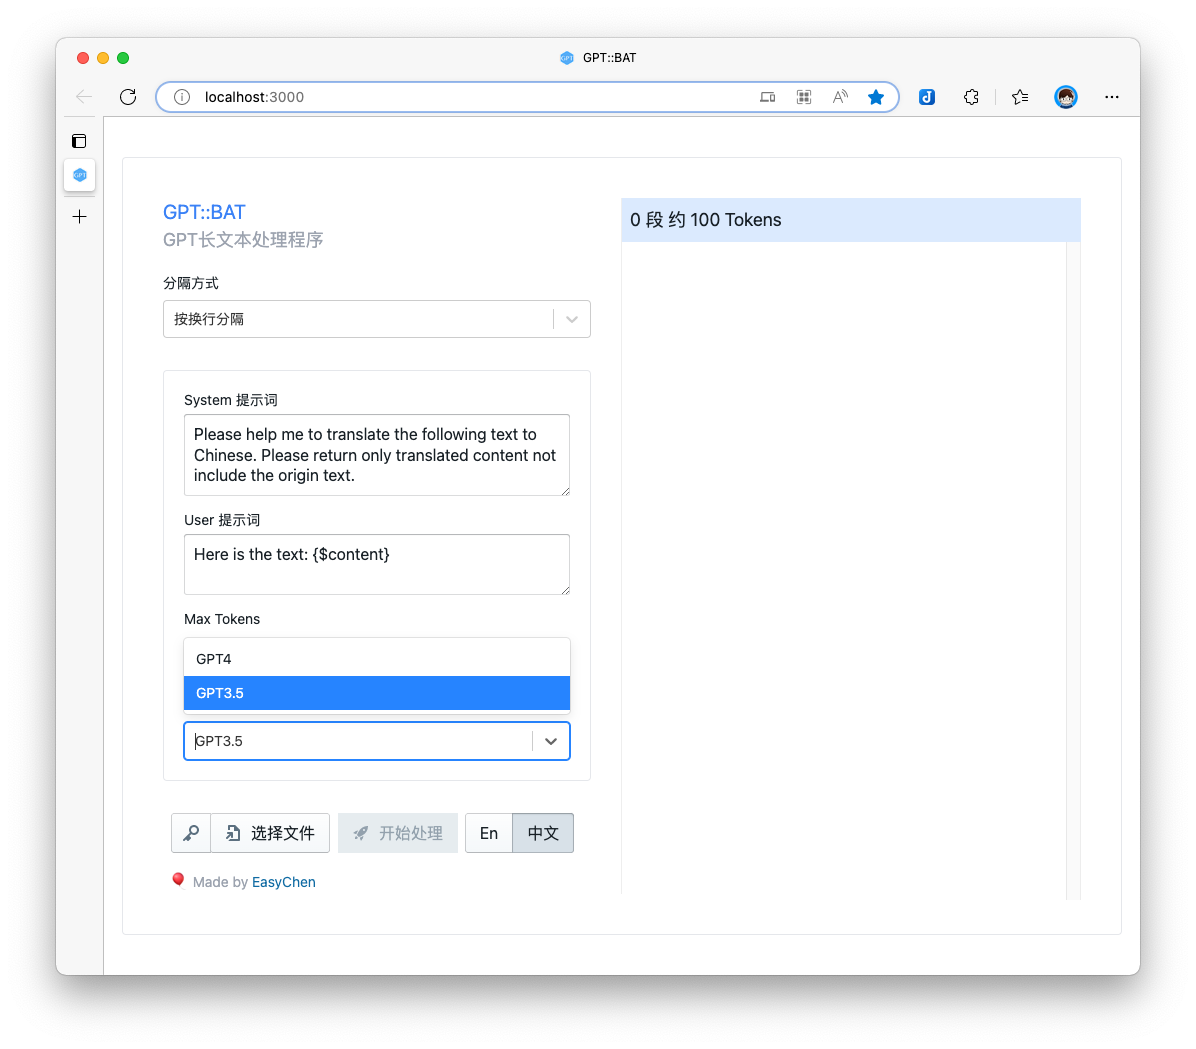The width and height of the screenshot is (1196, 1049).
Task: Add a new tab with plus icon
Action: 79,217
